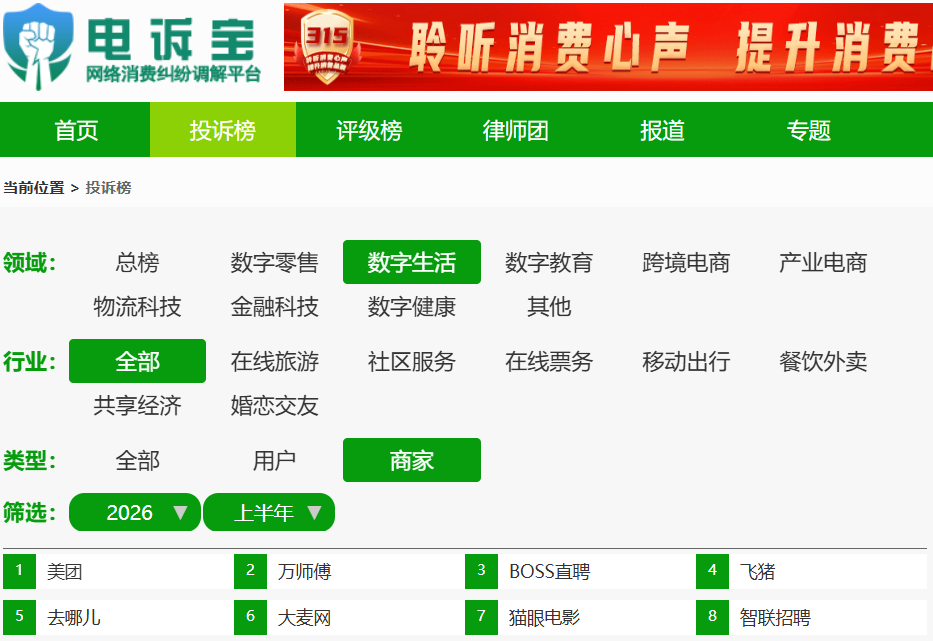Filter industry by 共享经济
This screenshot has height=641, width=933.
(x=137, y=405)
